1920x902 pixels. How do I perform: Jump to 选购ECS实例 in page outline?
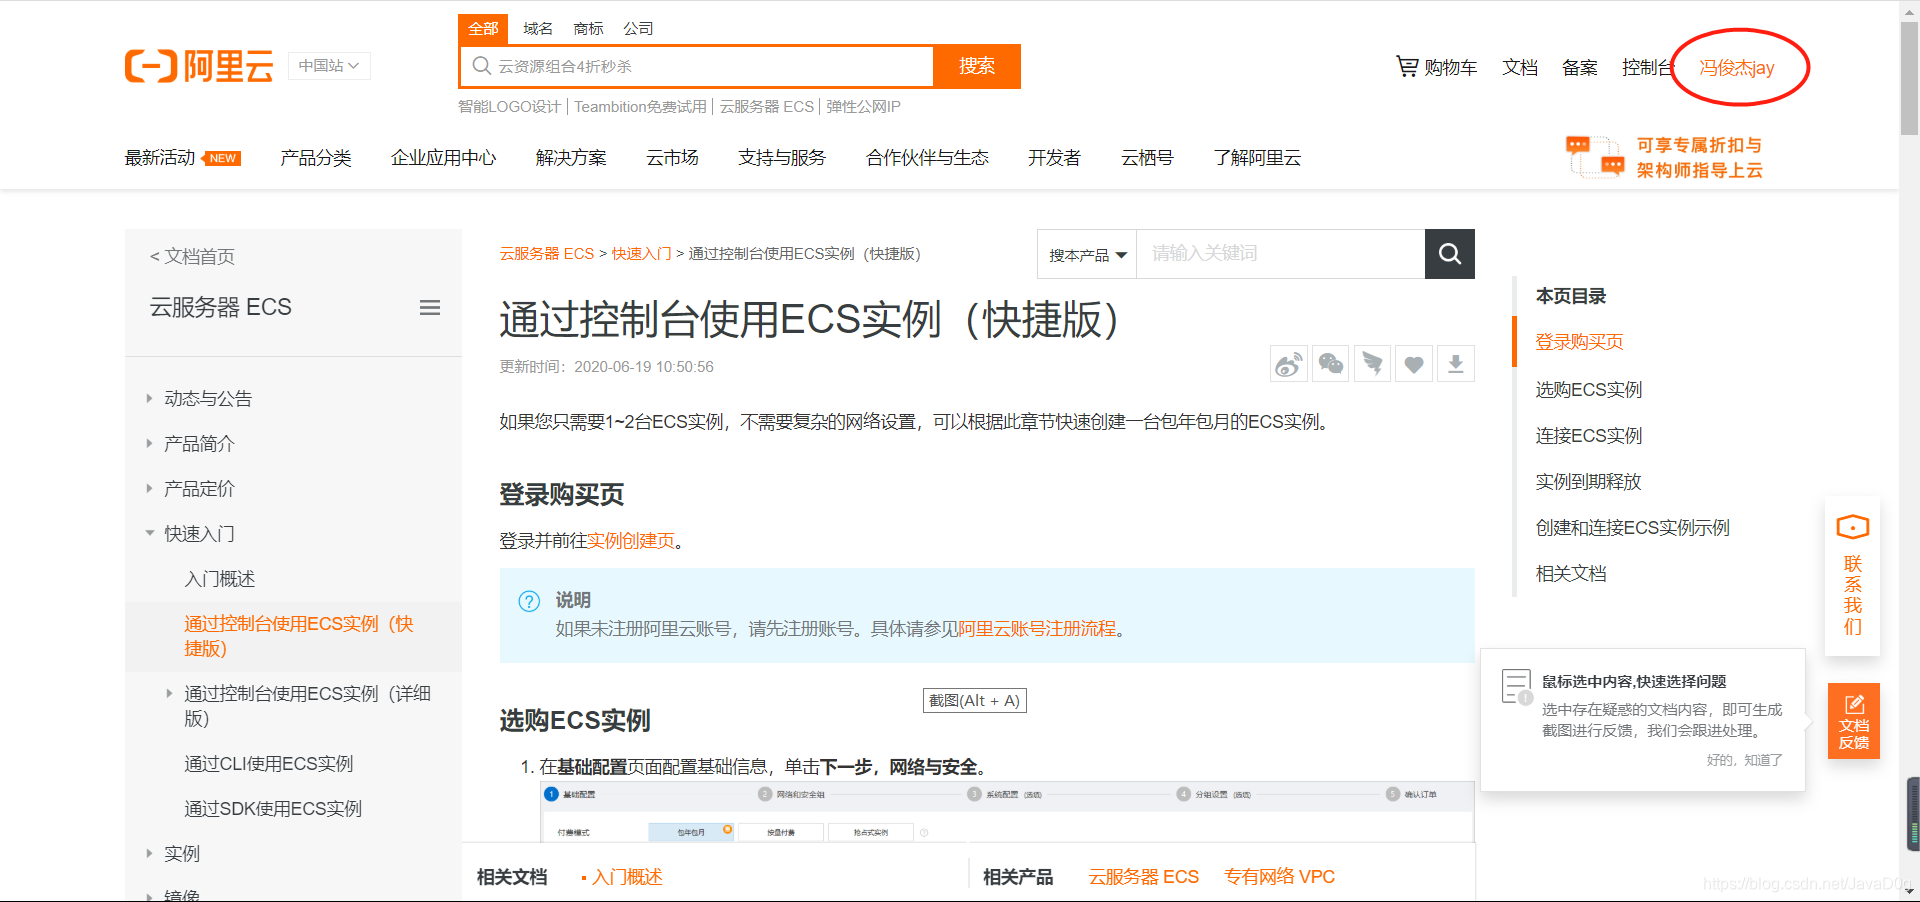(x=1589, y=390)
